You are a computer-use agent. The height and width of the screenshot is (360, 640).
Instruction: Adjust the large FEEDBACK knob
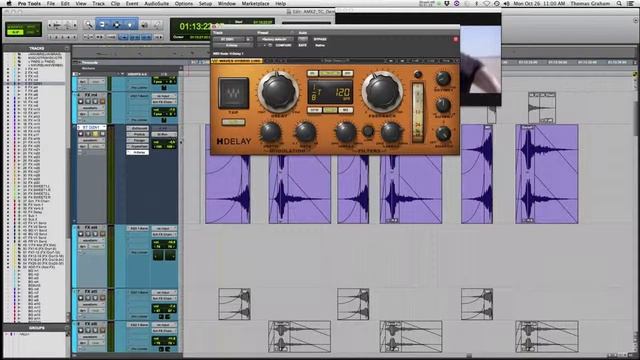[382, 92]
